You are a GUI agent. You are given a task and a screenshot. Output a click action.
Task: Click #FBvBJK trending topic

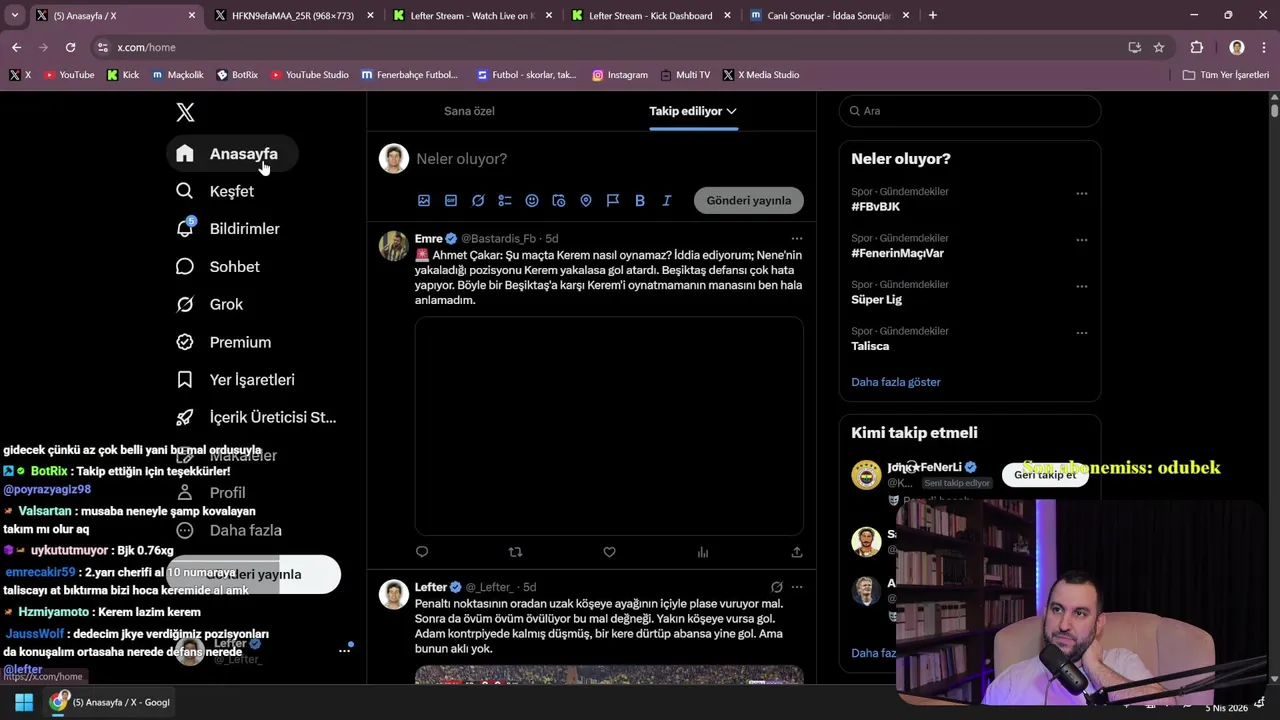[876, 207]
